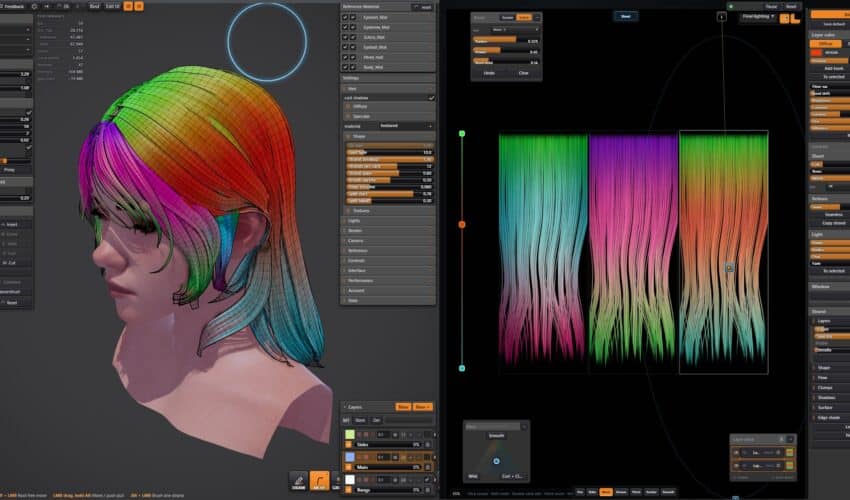
Task: Expand the Textures section
Action: 388,210
